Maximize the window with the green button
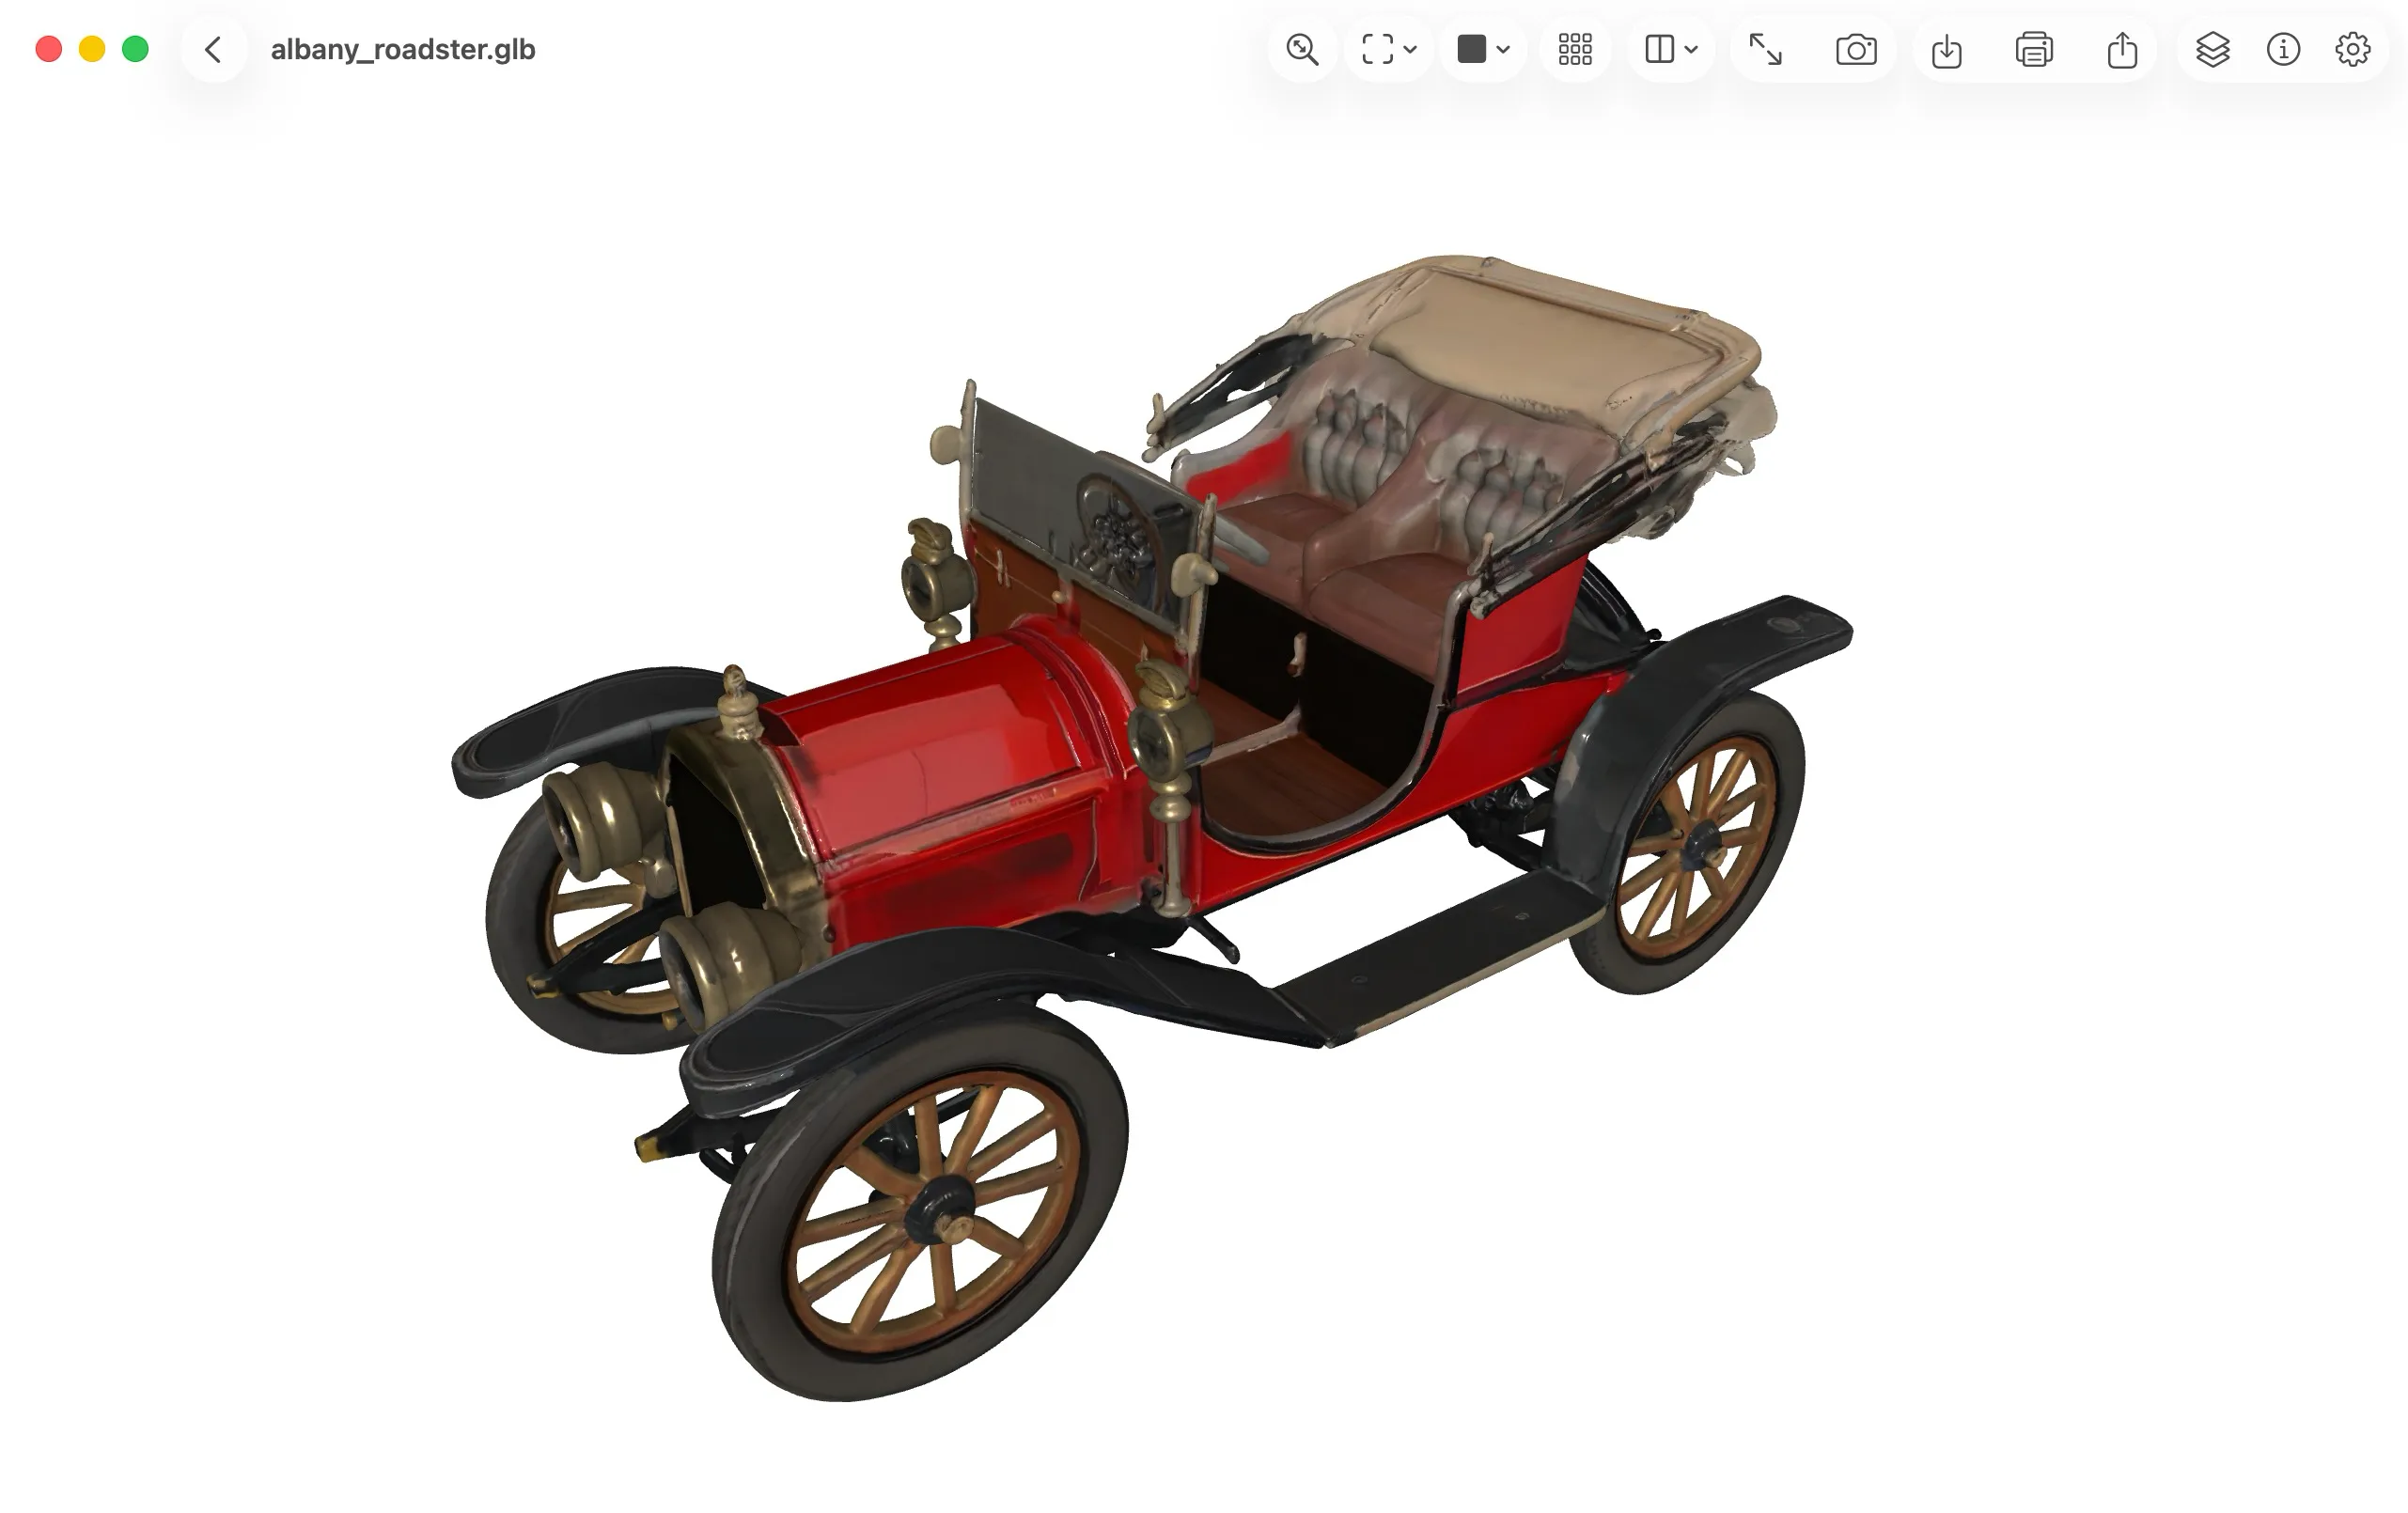Viewport: 2408px width, 1513px height. [135, 49]
